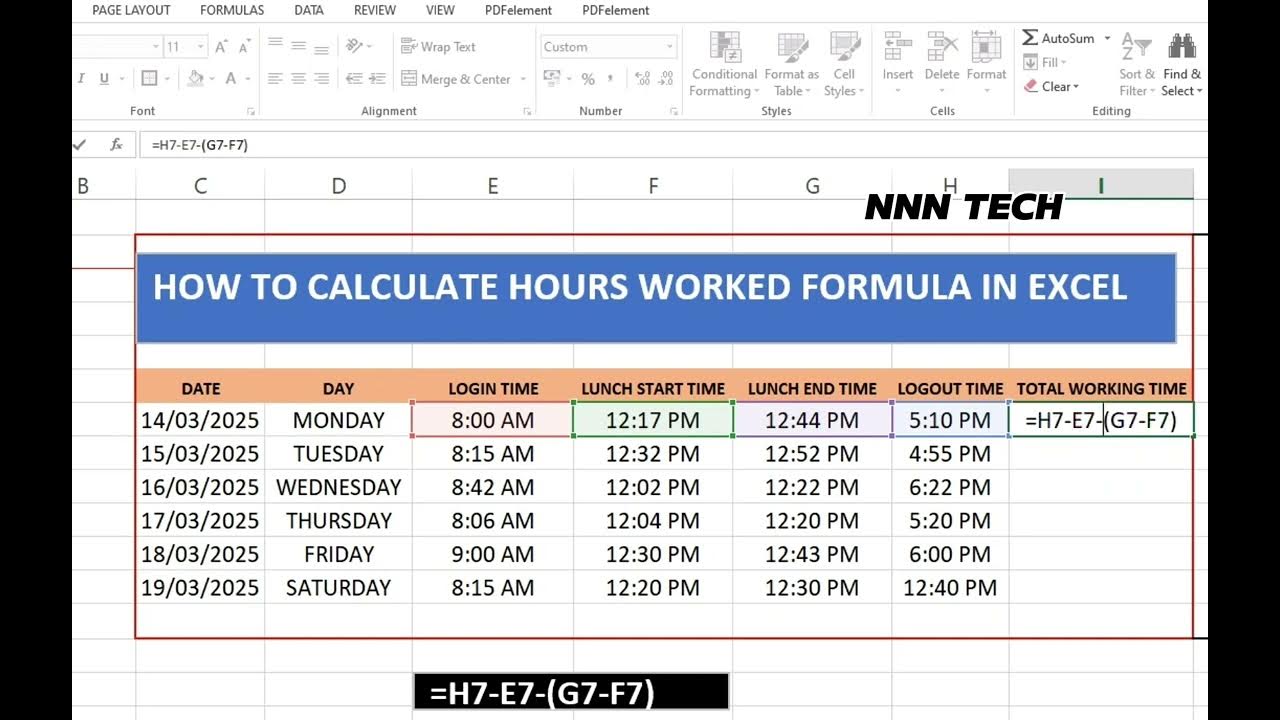The height and width of the screenshot is (720, 1280).
Task: Middle align cell contents
Action: point(298,45)
